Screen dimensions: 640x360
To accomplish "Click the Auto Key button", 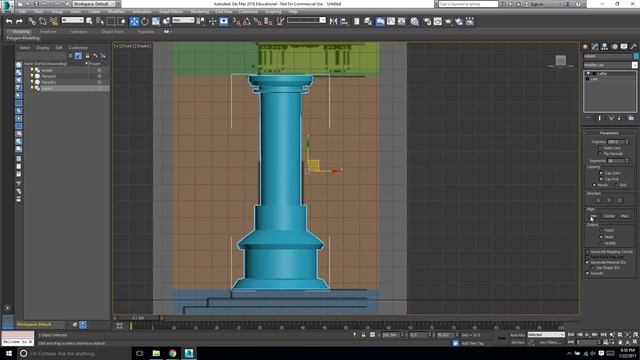I will (x=517, y=335).
